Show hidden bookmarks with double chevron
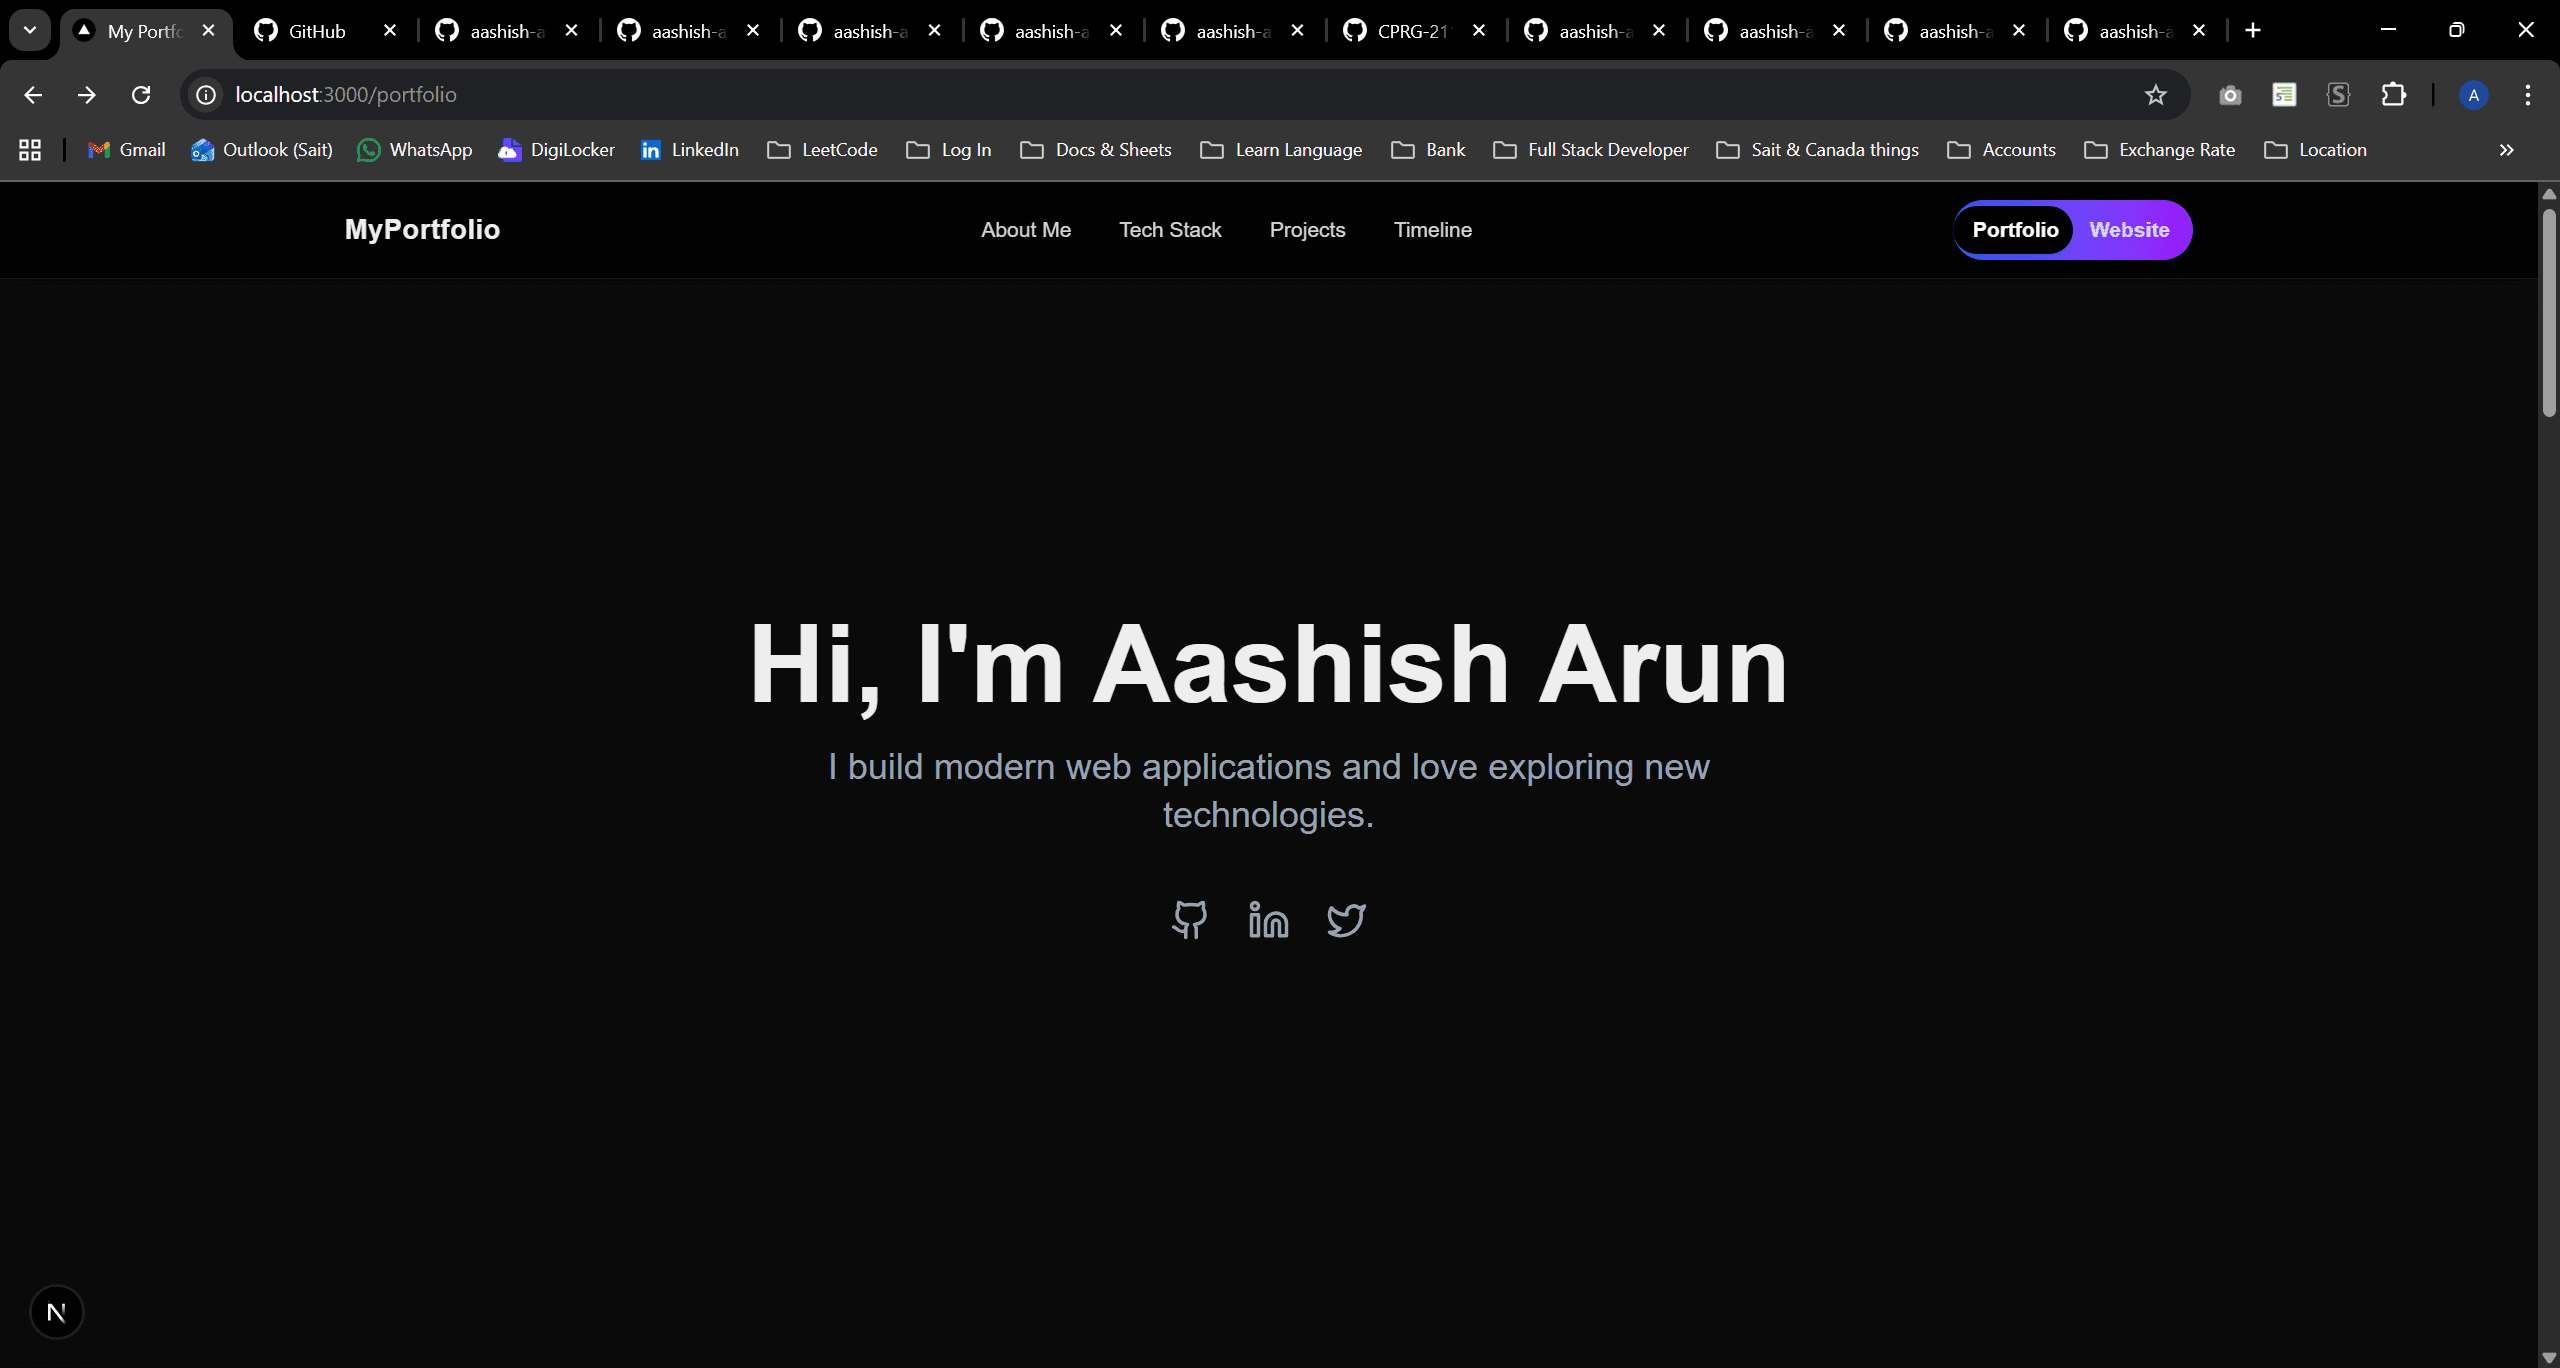This screenshot has height=1368, width=2560. 2506,150
